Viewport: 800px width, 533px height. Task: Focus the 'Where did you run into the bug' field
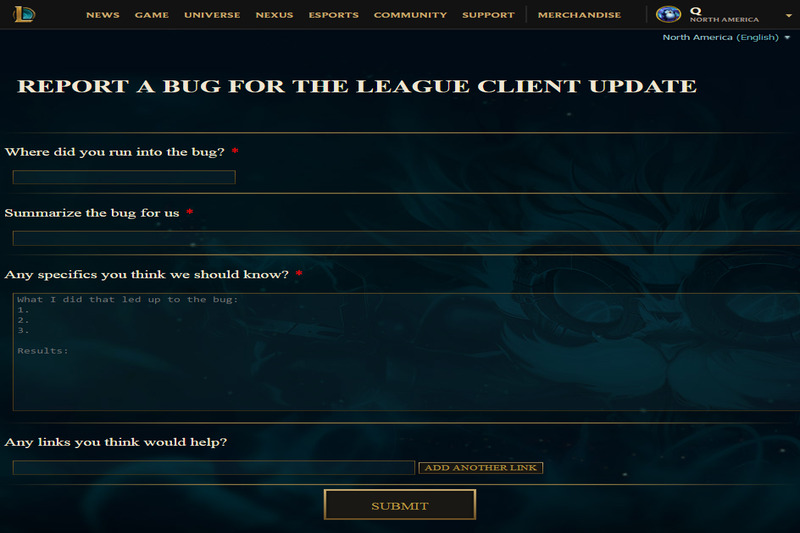pyautogui.click(x=124, y=177)
